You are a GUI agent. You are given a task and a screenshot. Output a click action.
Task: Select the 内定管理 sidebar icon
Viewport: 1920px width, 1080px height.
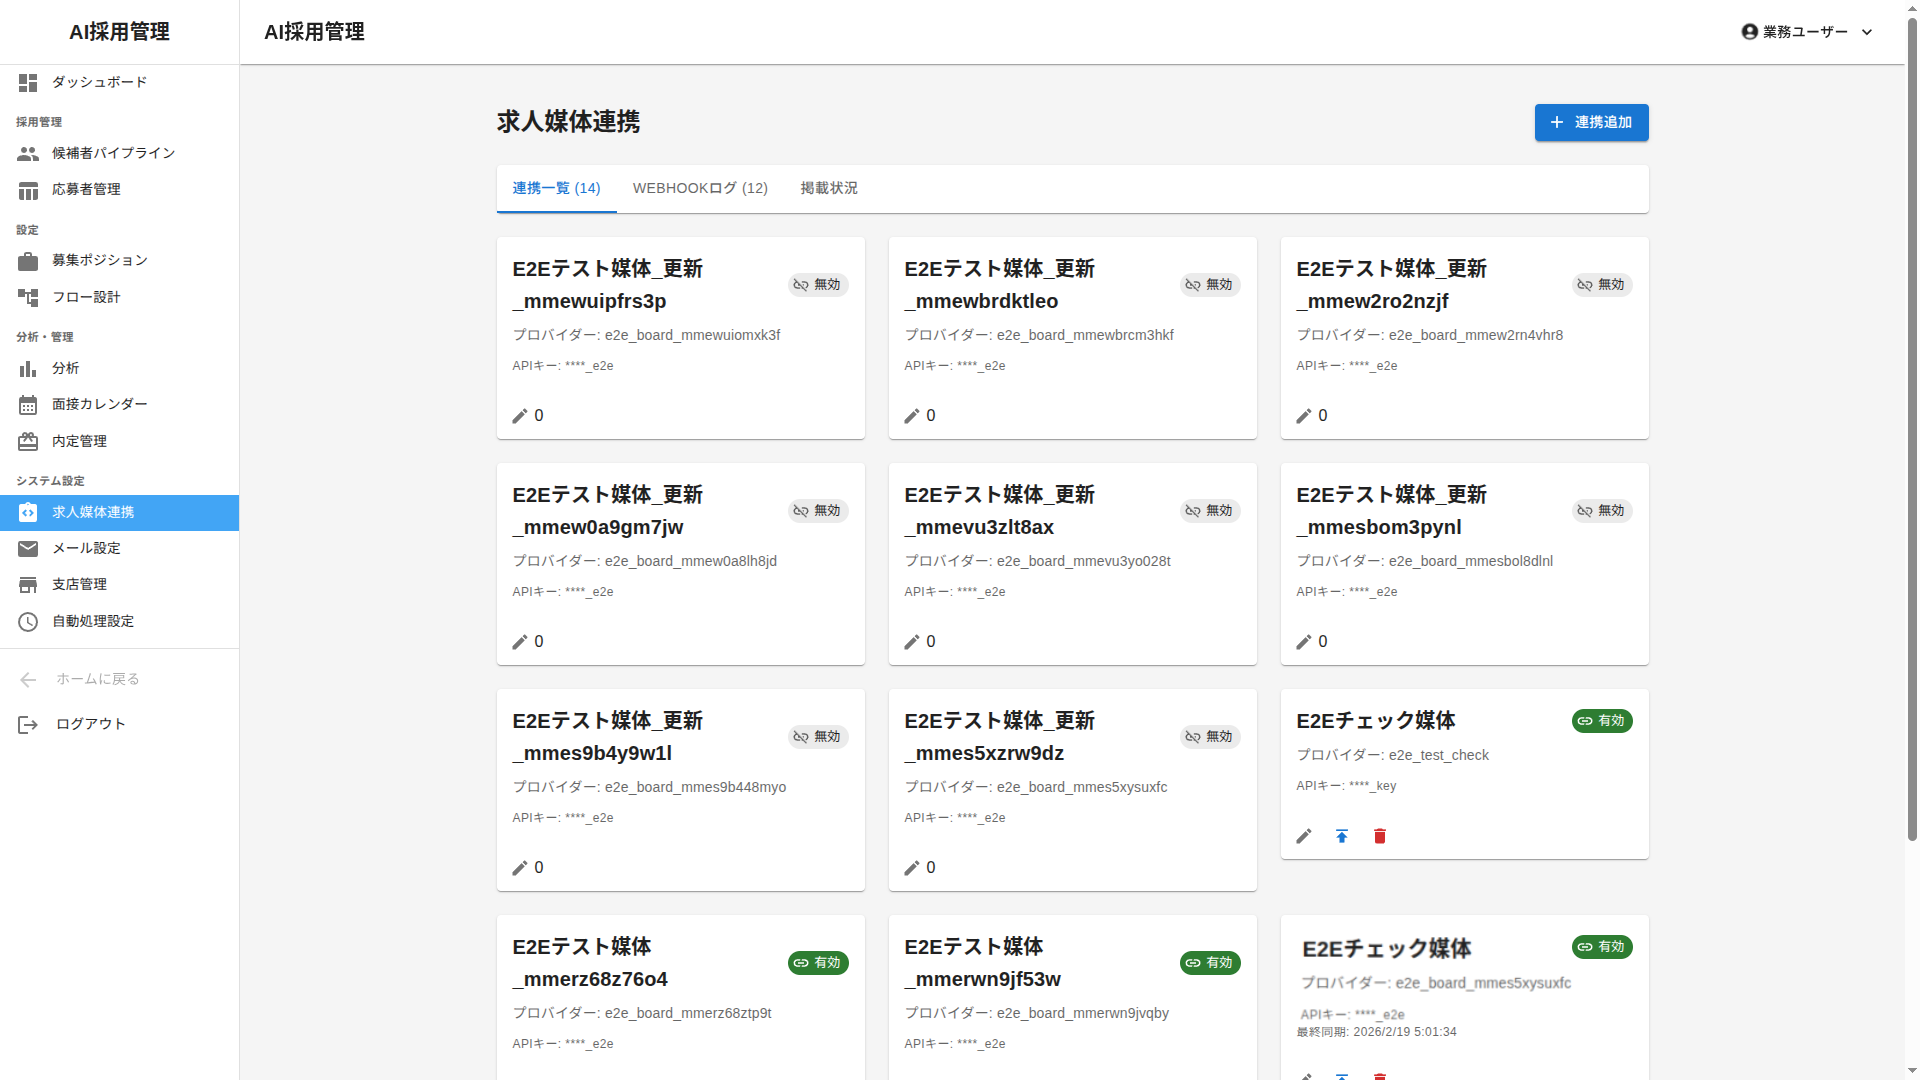tap(28, 441)
